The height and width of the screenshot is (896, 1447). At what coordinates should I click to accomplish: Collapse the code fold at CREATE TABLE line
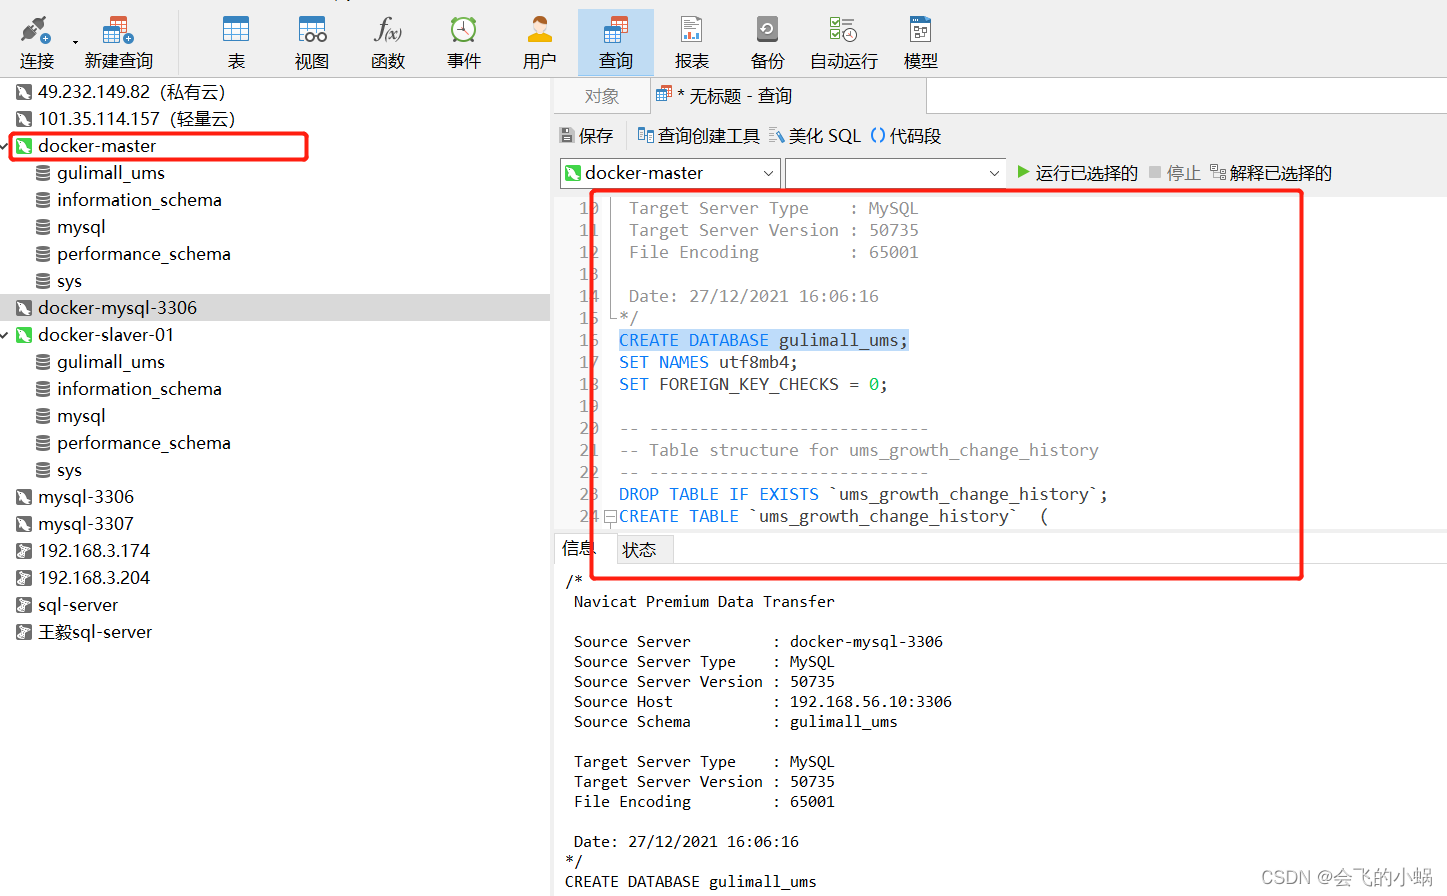pos(610,517)
